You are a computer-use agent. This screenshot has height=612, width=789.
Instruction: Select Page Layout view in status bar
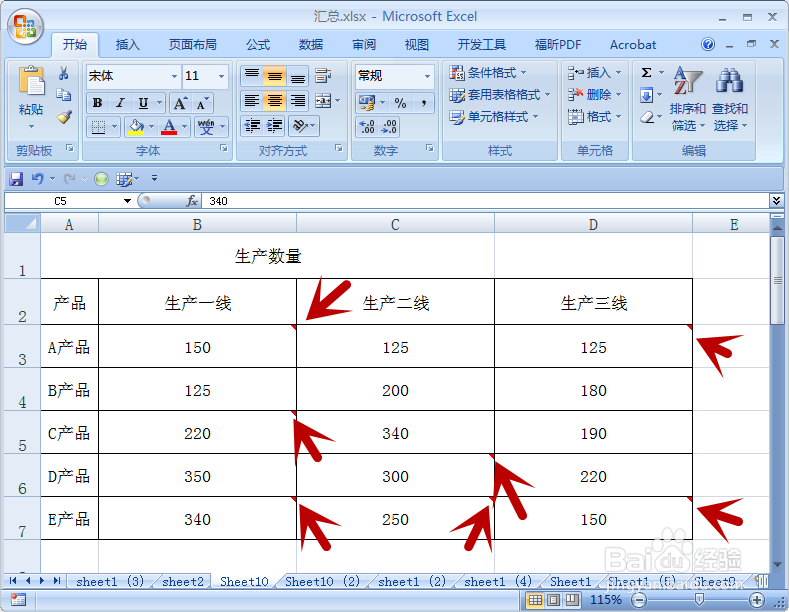tap(554, 600)
